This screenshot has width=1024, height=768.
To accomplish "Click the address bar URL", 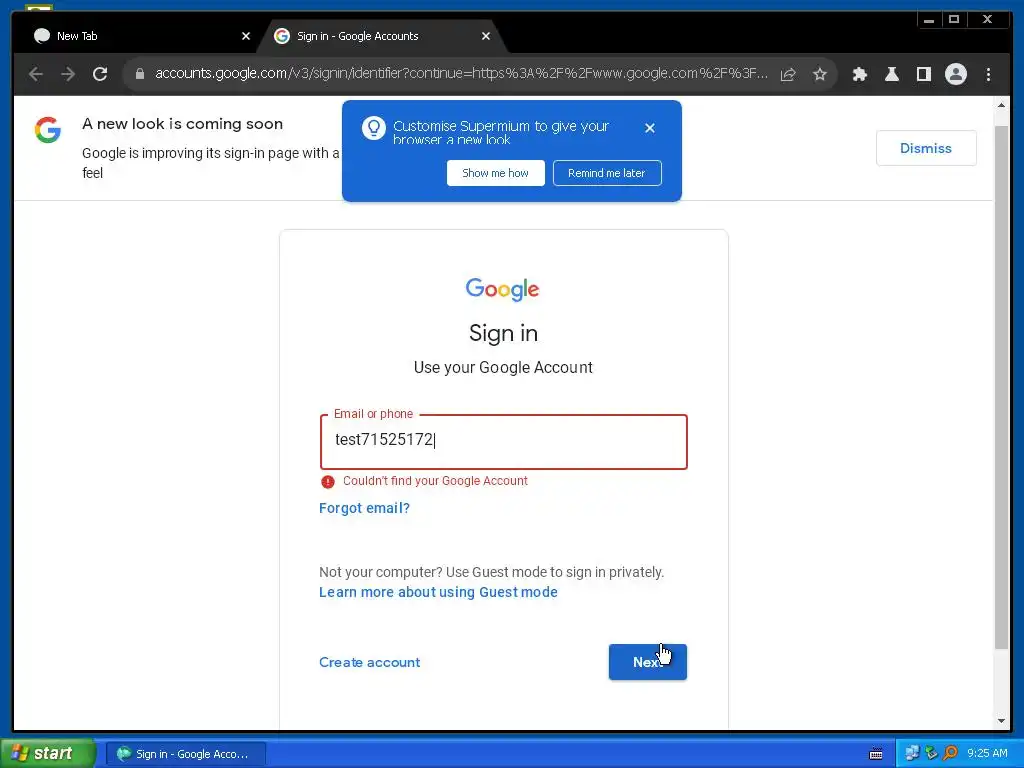I will [x=461, y=73].
